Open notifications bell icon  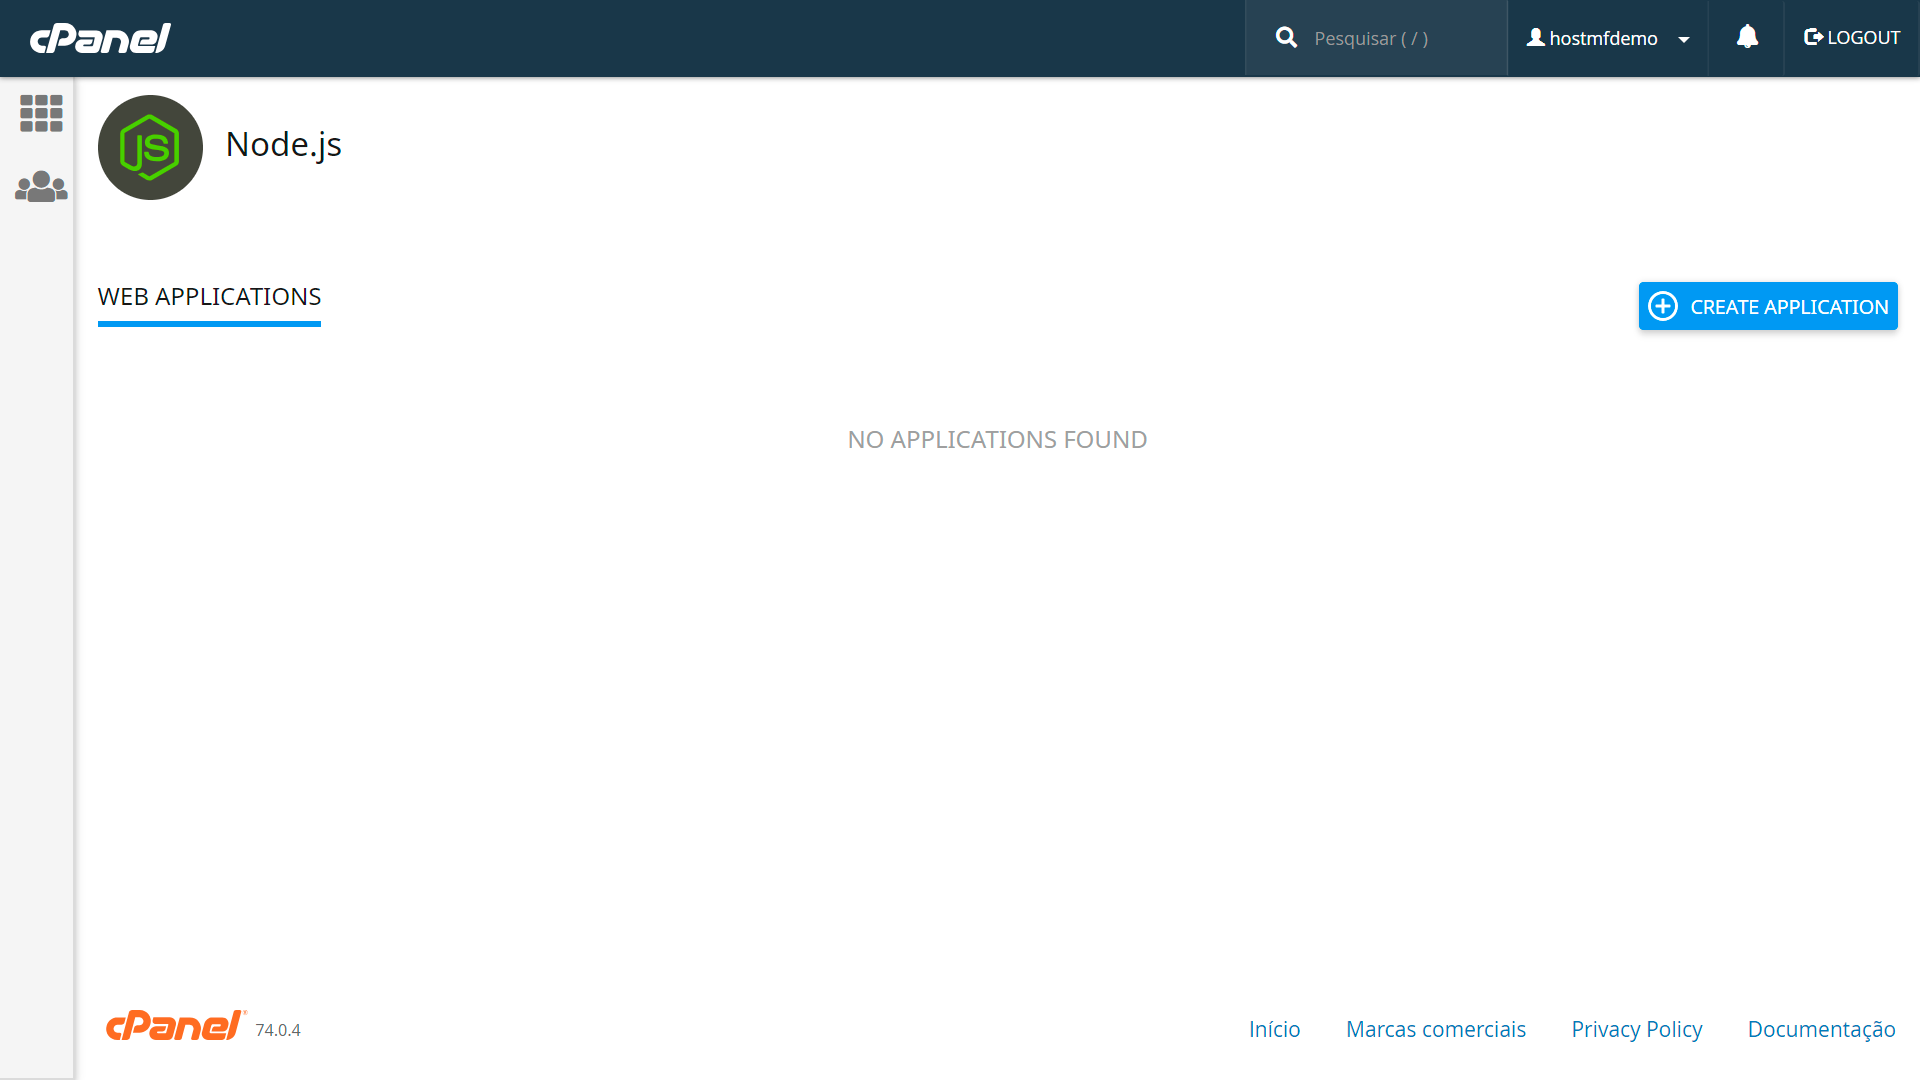(1747, 37)
